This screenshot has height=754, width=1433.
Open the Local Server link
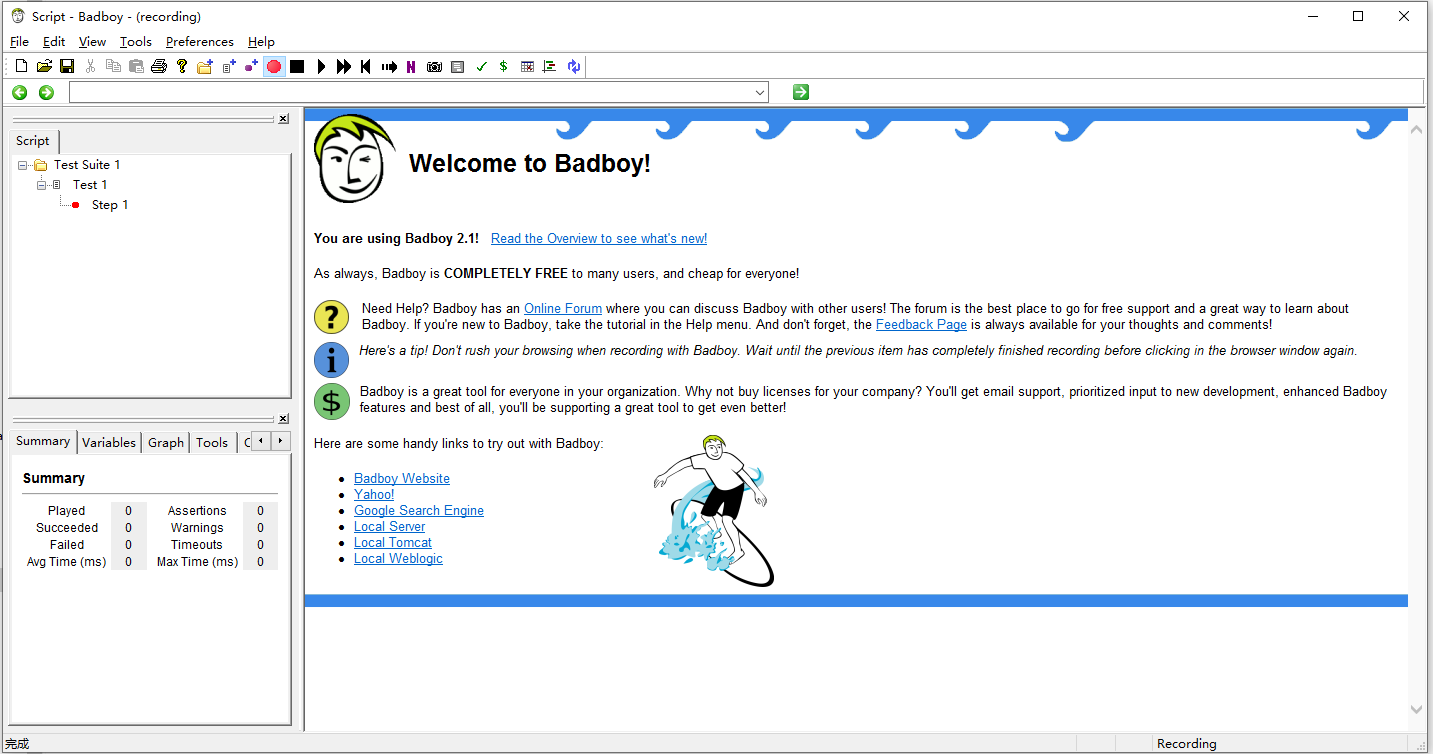point(389,527)
